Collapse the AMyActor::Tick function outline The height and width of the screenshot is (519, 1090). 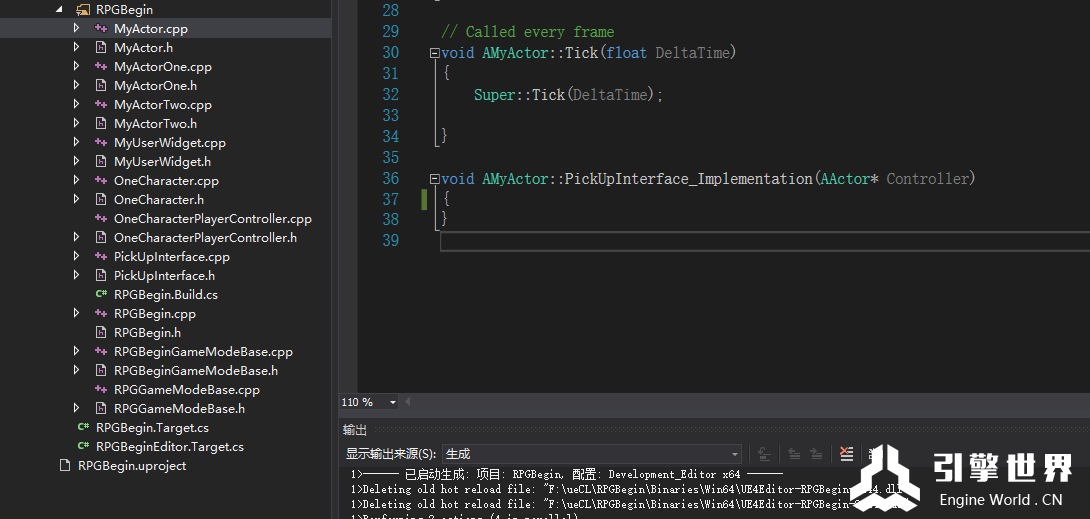(434, 53)
